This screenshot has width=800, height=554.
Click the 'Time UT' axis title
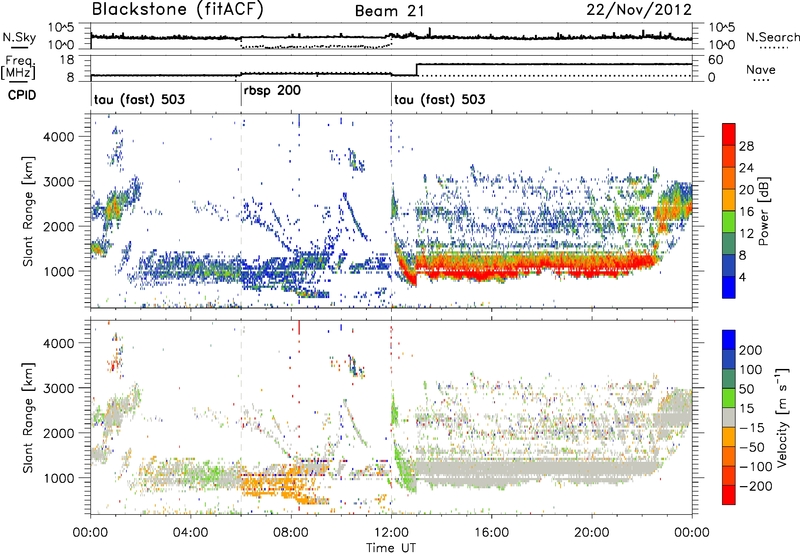[391, 548]
